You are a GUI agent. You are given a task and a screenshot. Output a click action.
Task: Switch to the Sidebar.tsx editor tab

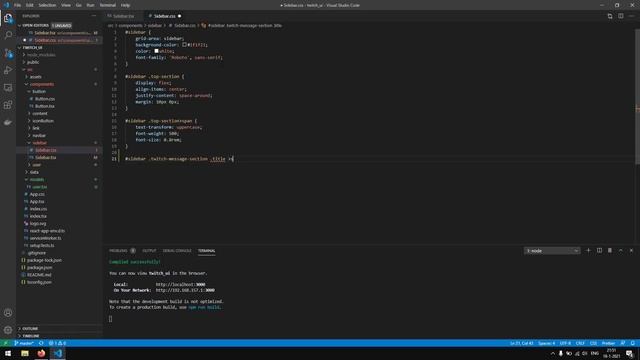tap(123, 16)
